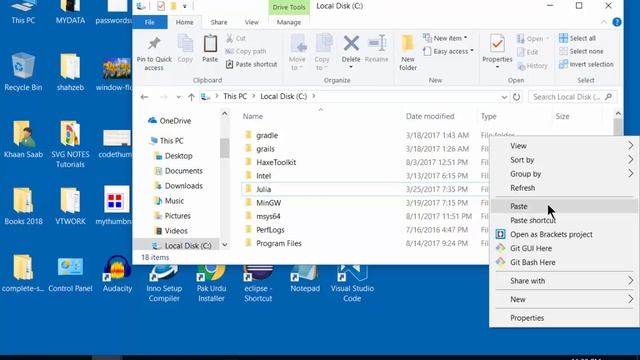Click navigation pane scroll down arrow
640x360 pixels.
tap(224, 245)
